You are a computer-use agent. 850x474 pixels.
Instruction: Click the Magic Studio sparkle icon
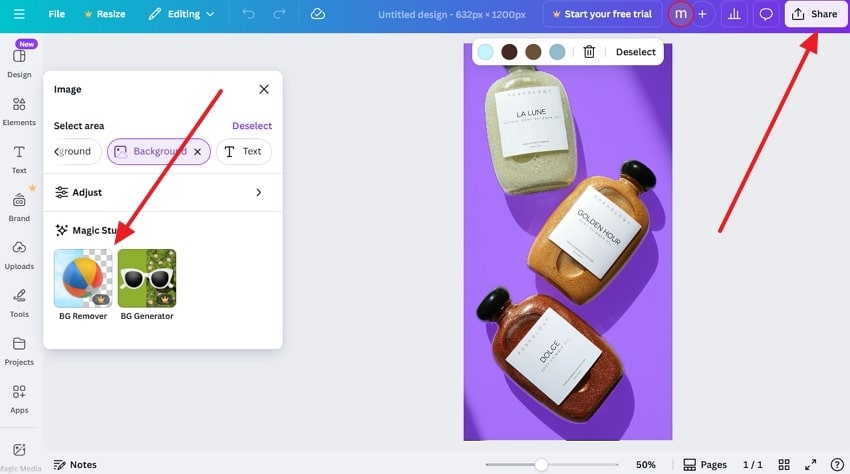61,230
